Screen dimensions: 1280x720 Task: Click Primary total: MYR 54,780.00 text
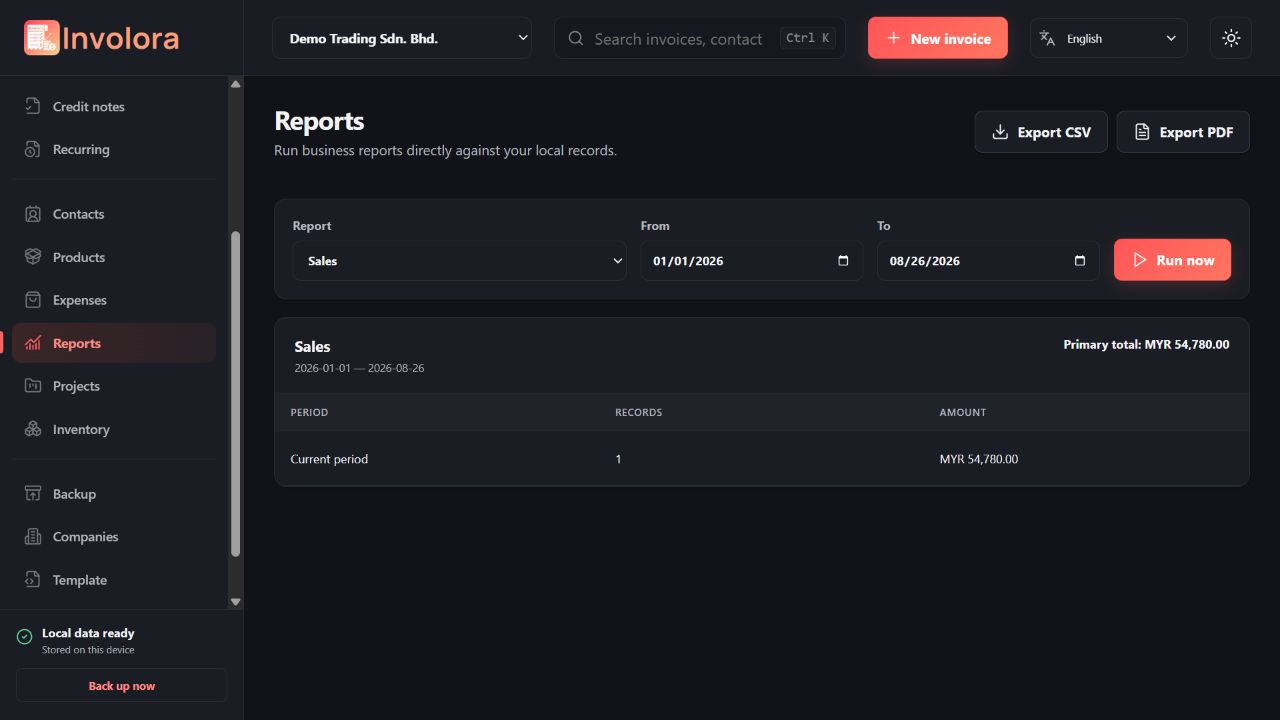pyautogui.click(x=1146, y=344)
